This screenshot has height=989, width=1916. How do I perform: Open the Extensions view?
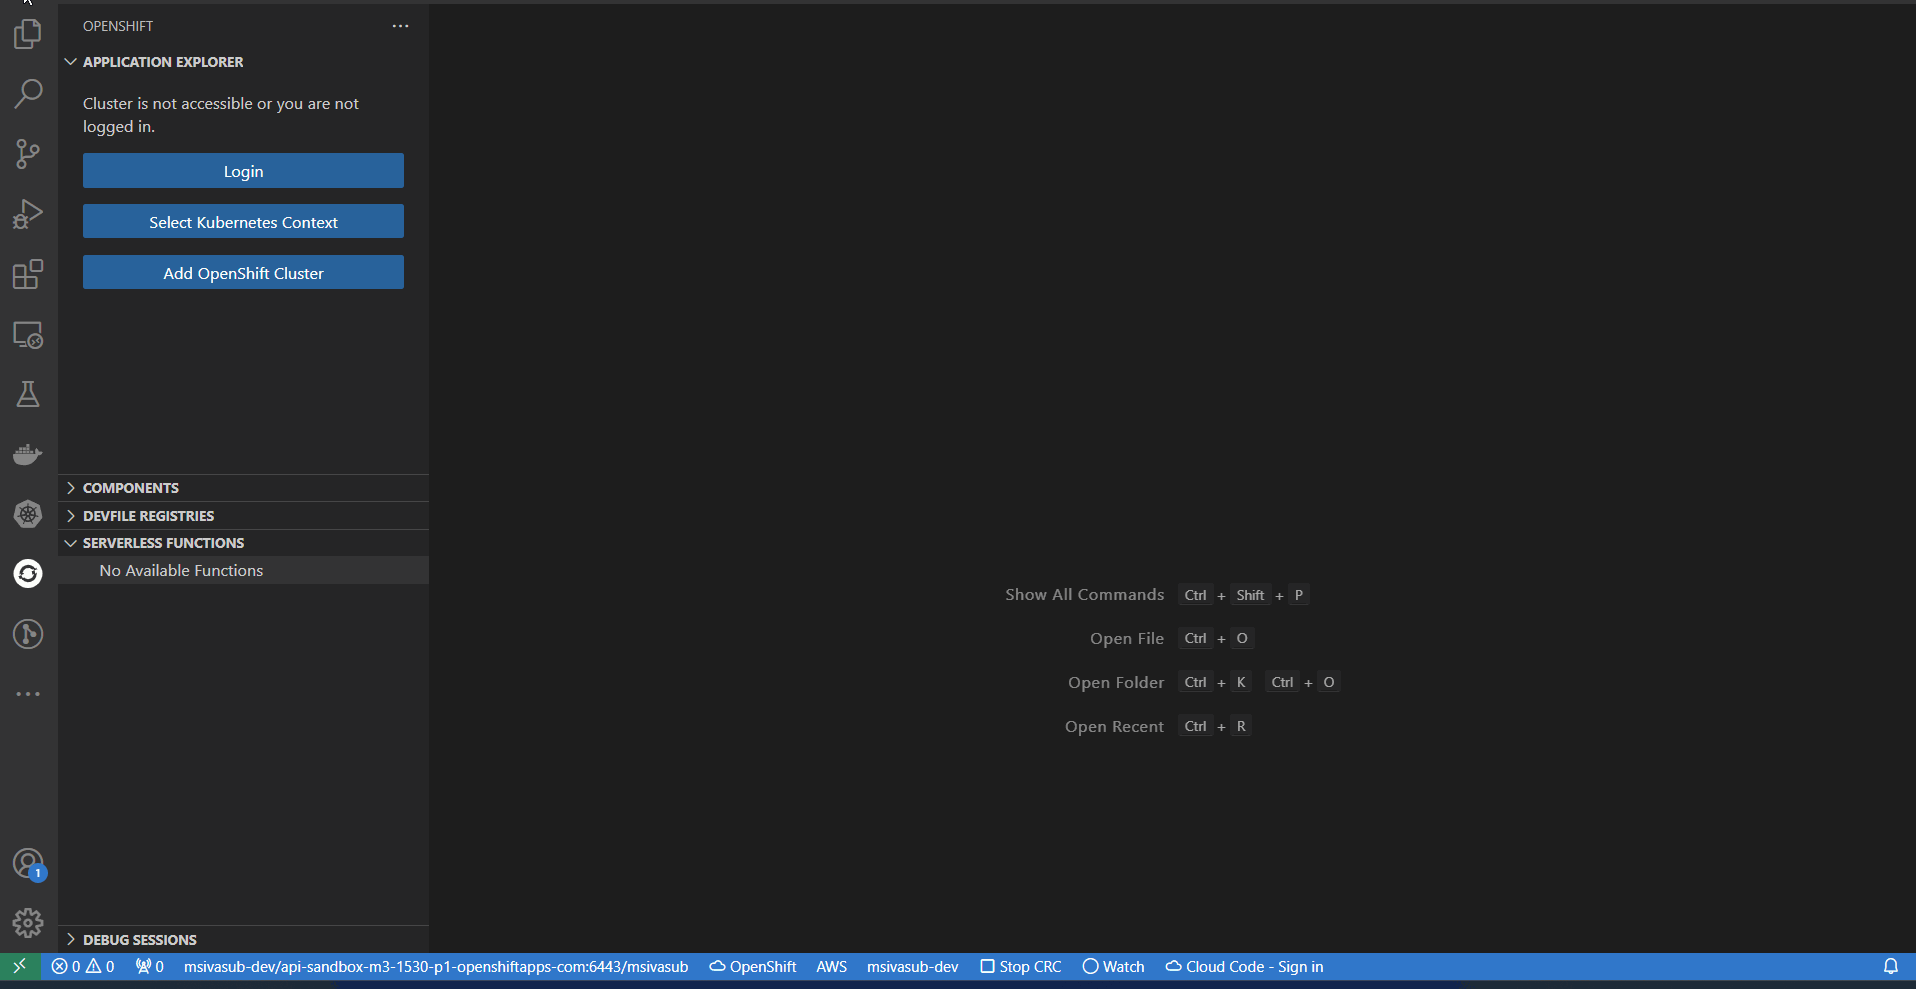point(28,274)
